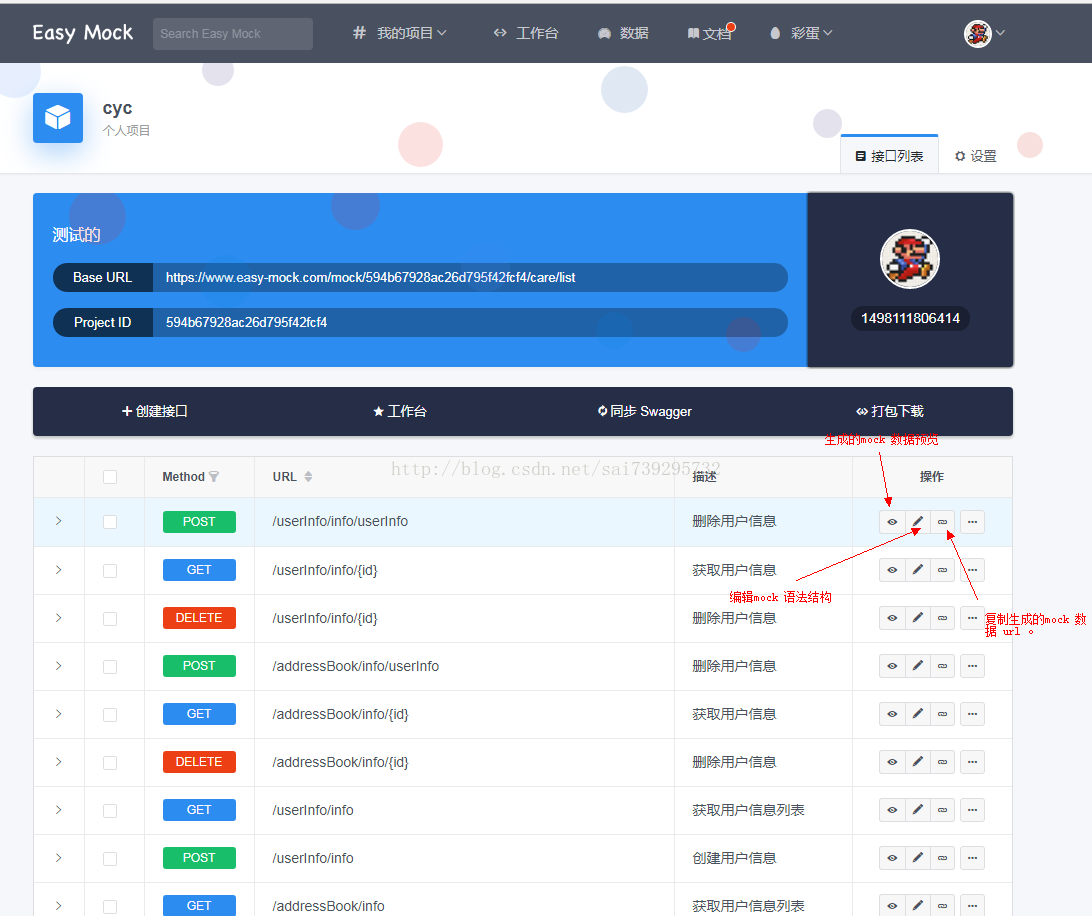
Task: Edit the GET /userInfo/info/{id} interface
Action: click(x=917, y=570)
